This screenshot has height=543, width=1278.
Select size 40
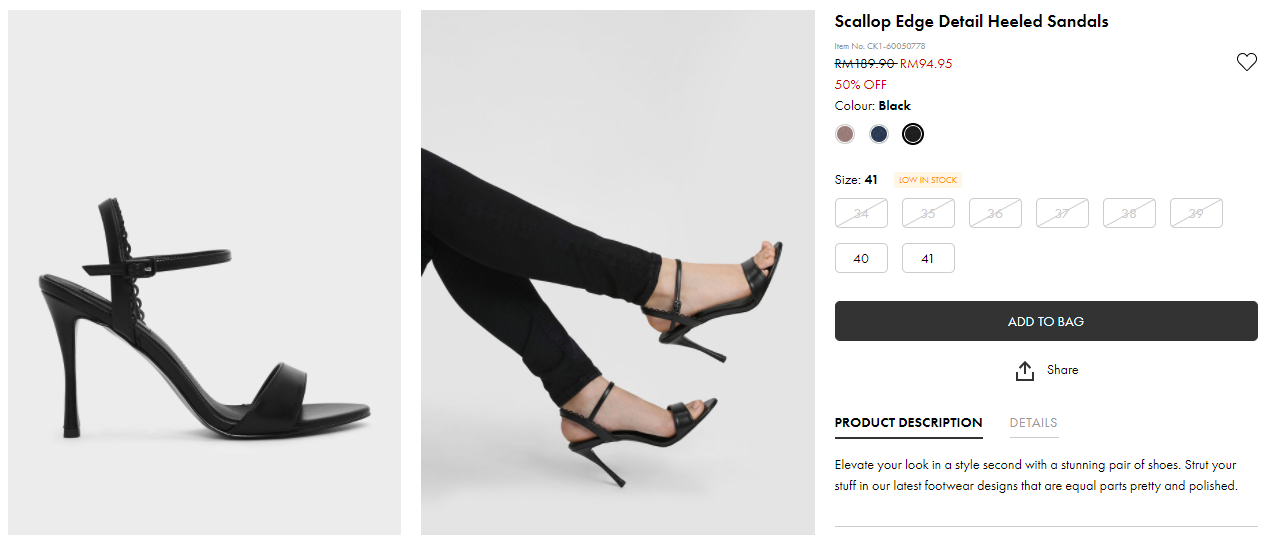click(x=861, y=258)
